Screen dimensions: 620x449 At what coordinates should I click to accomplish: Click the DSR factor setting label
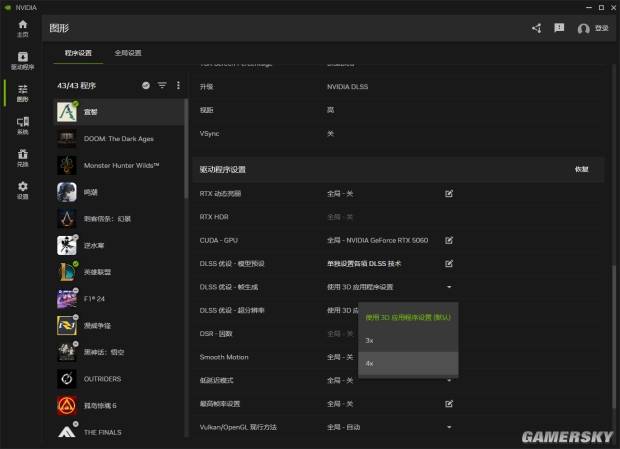pyautogui.click(x=216, y=334)
